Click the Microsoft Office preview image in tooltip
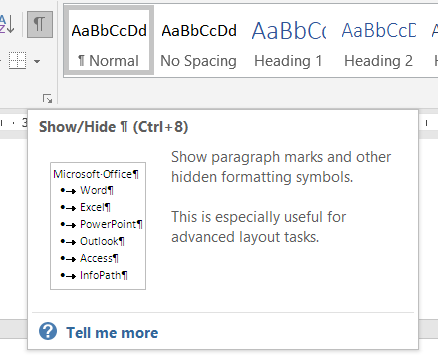This screenshot has width=438, height=363. (x=98, y=226)
